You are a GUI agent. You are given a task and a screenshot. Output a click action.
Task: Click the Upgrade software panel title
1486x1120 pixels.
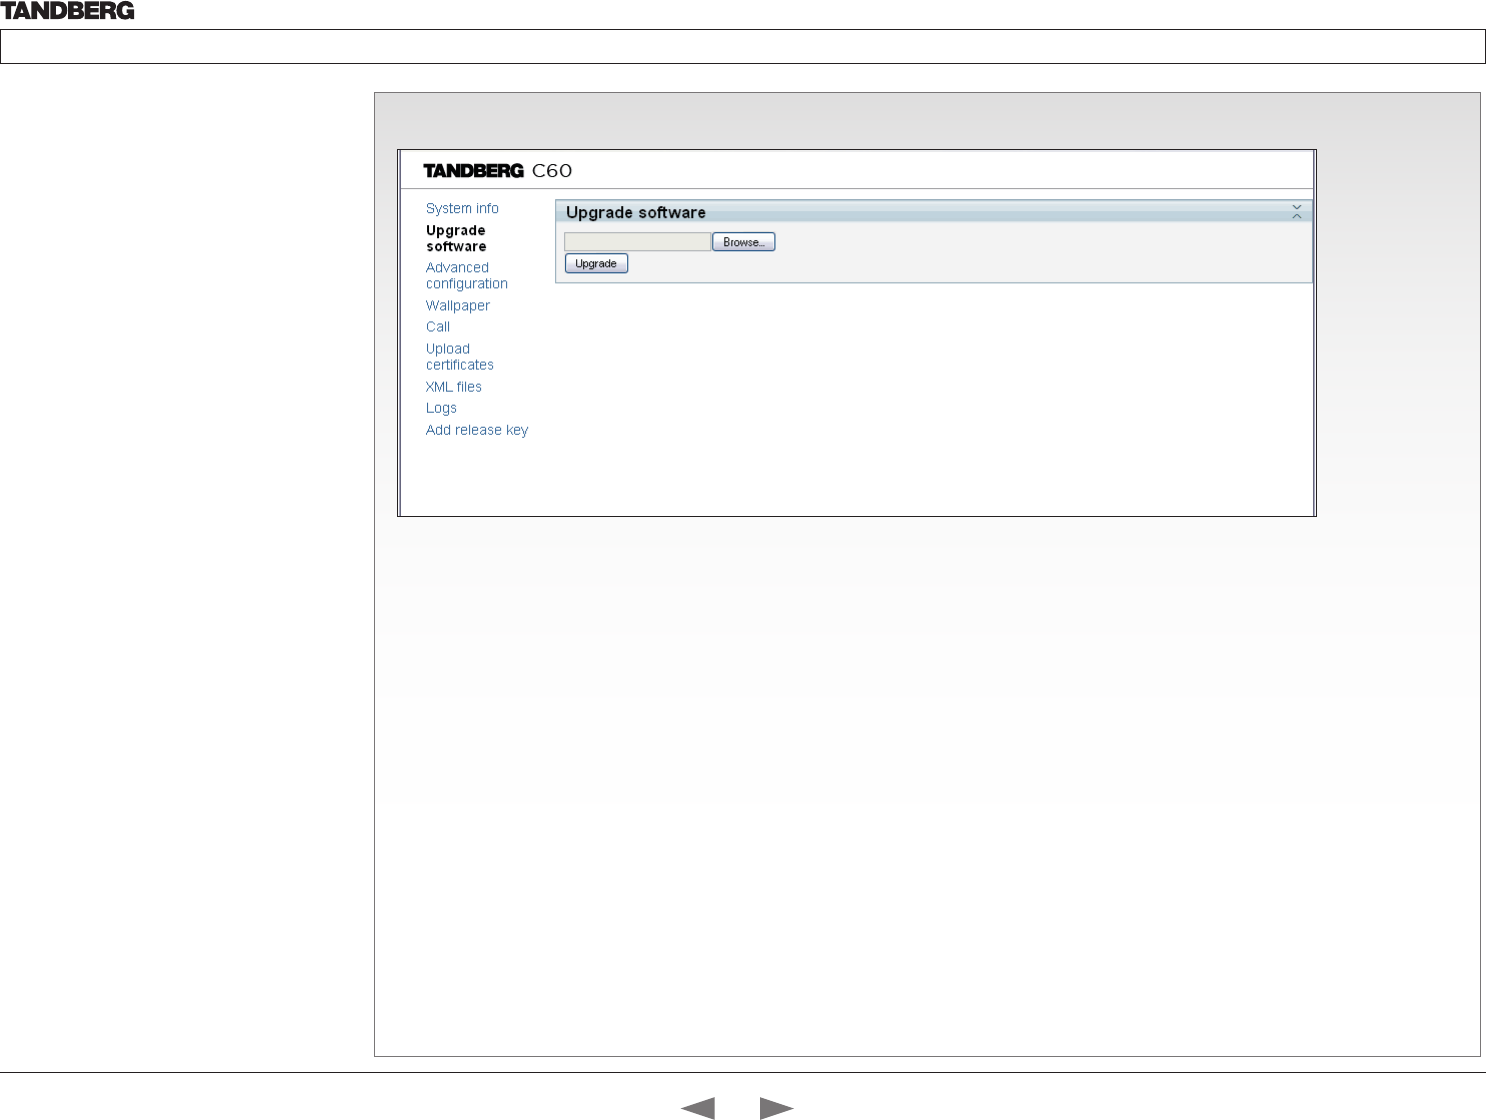point(636,212)
